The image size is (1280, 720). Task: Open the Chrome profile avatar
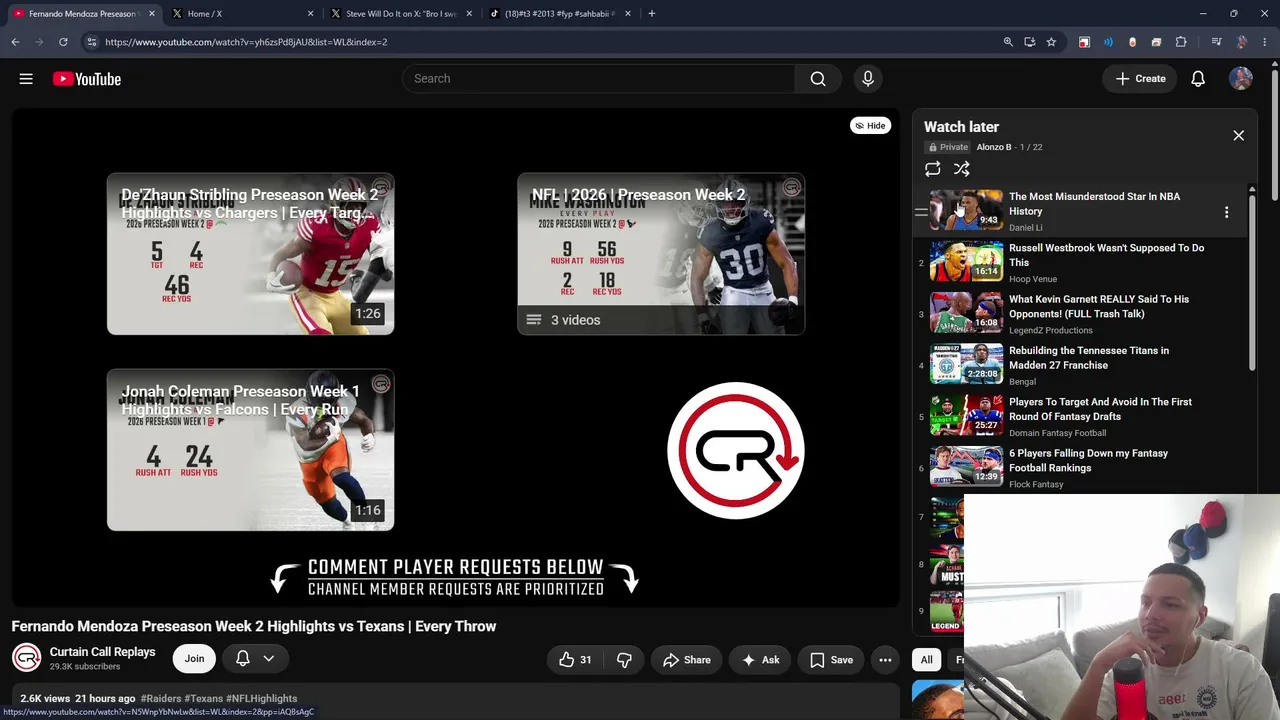(x=1241, y=42)
